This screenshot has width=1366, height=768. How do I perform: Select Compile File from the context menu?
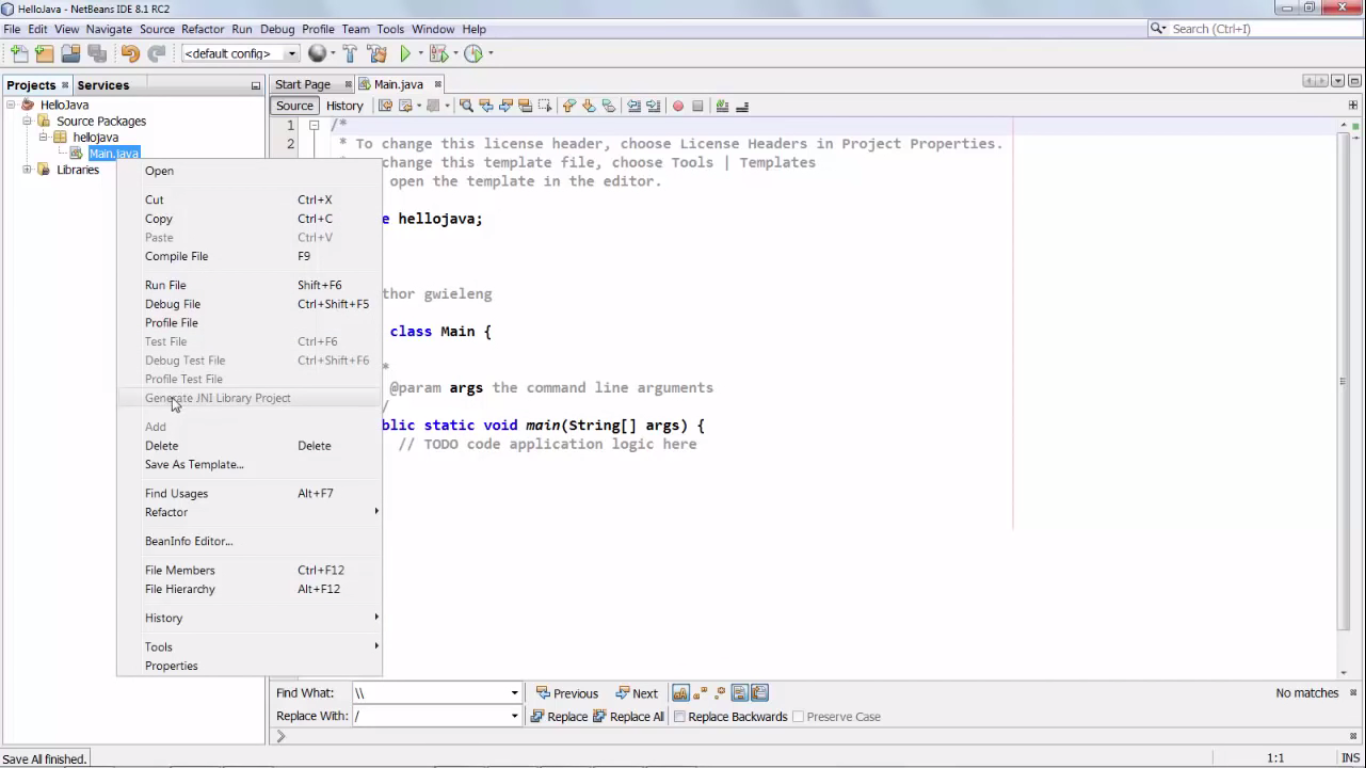[x=177, y=256]
